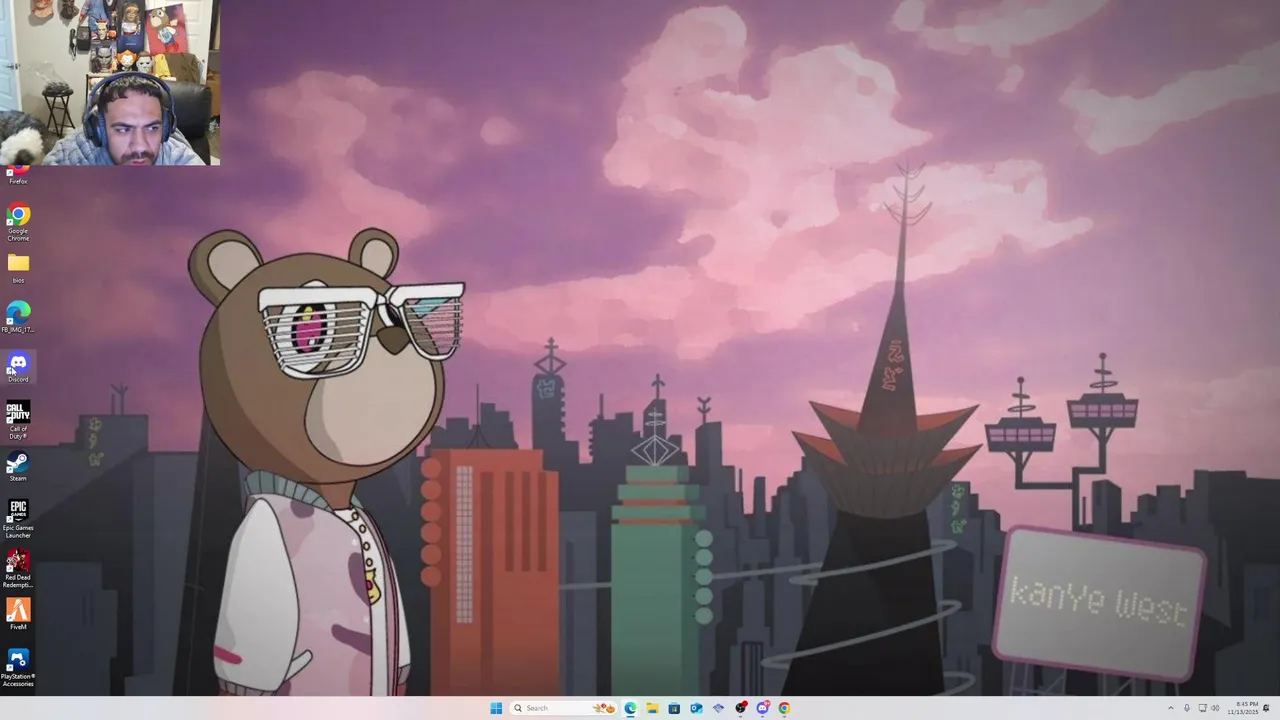1280x720 pixels.
Task: Open network settings tray icon
Action: 1202,708
